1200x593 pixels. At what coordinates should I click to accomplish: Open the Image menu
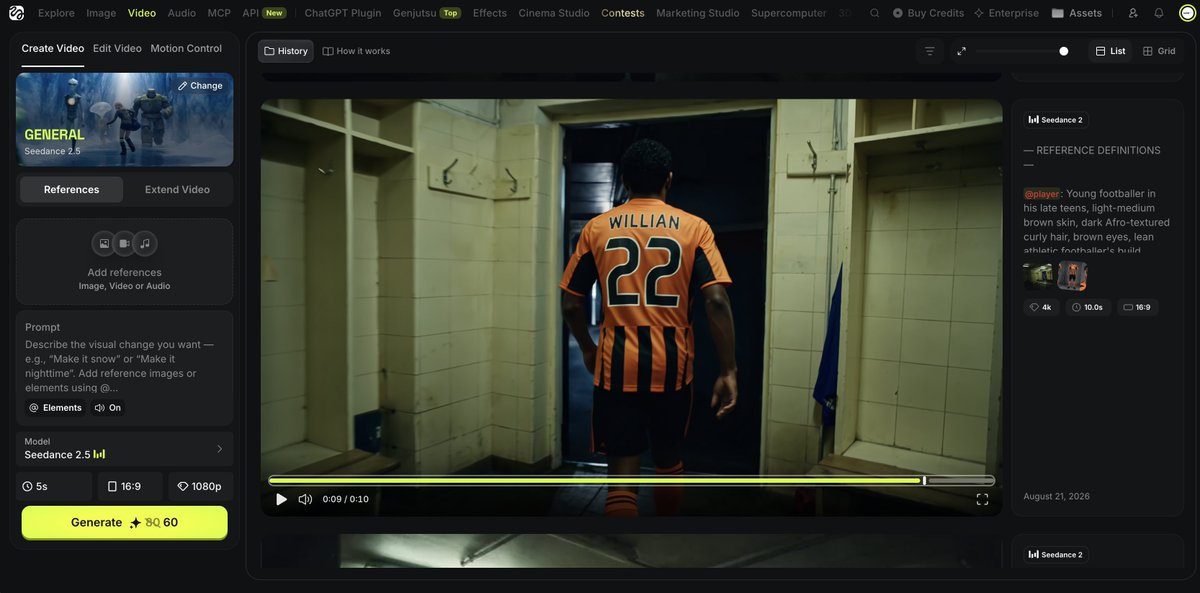[101, 13]
